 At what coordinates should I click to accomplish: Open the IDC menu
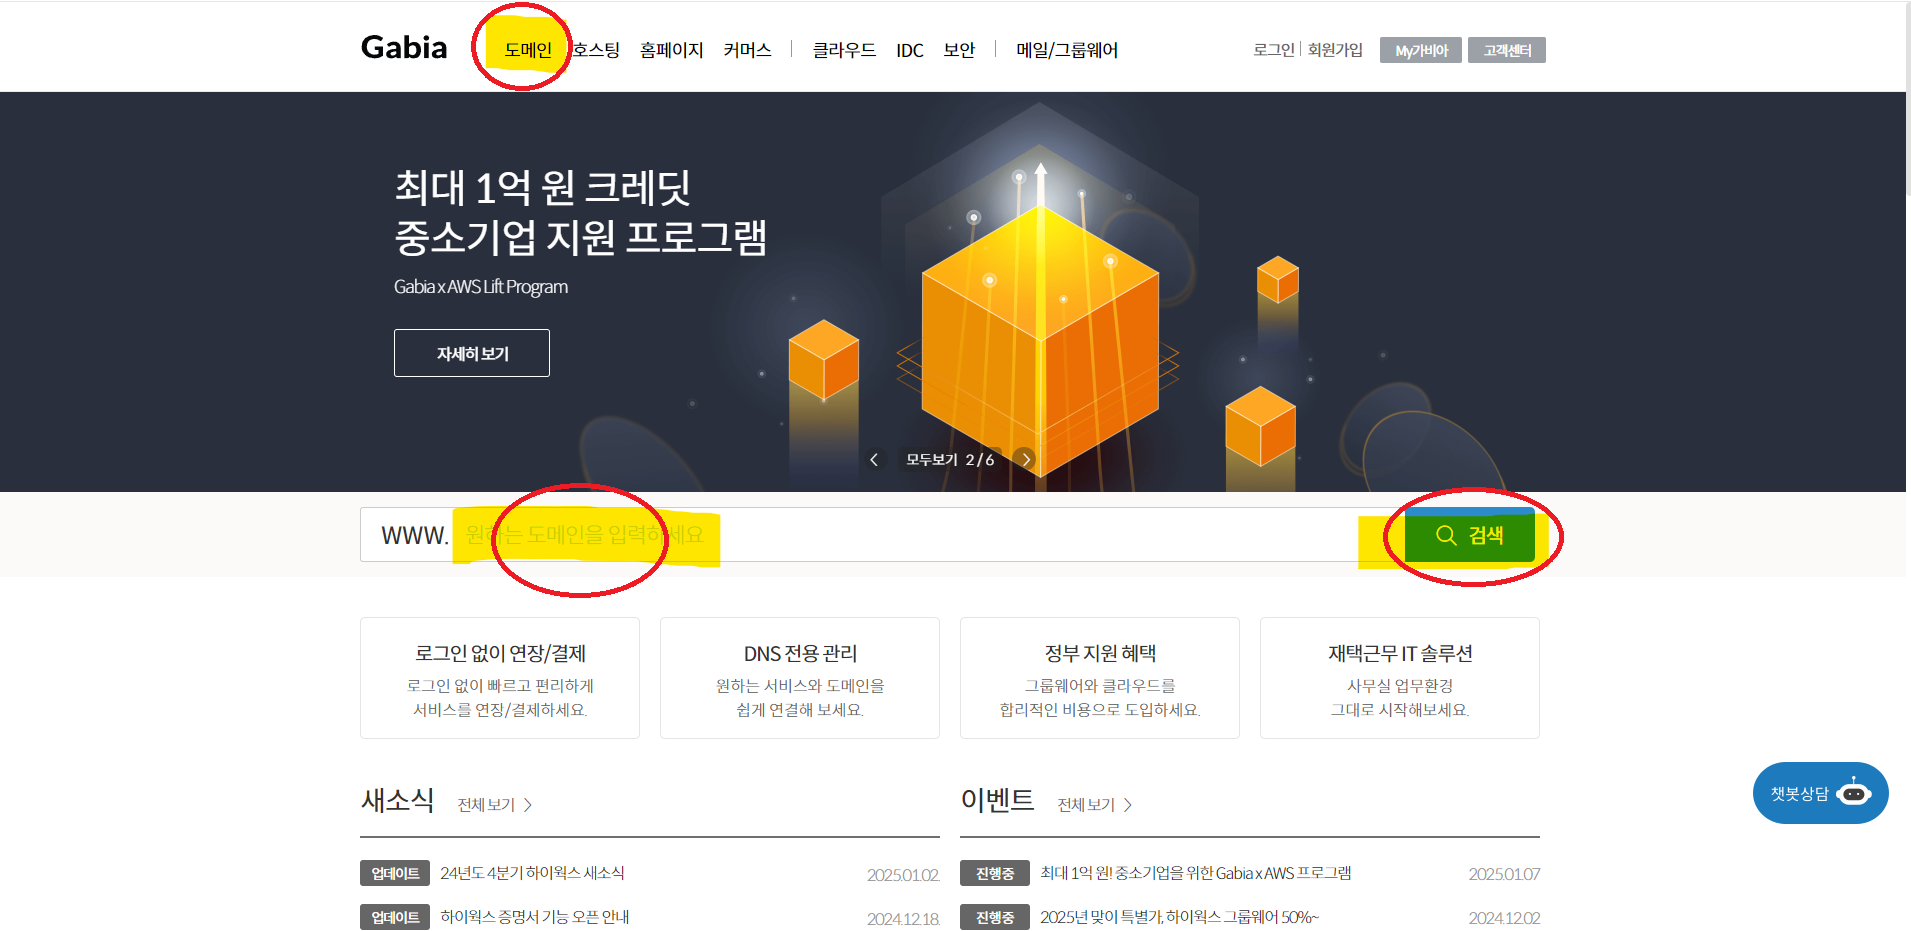[909, 50]
